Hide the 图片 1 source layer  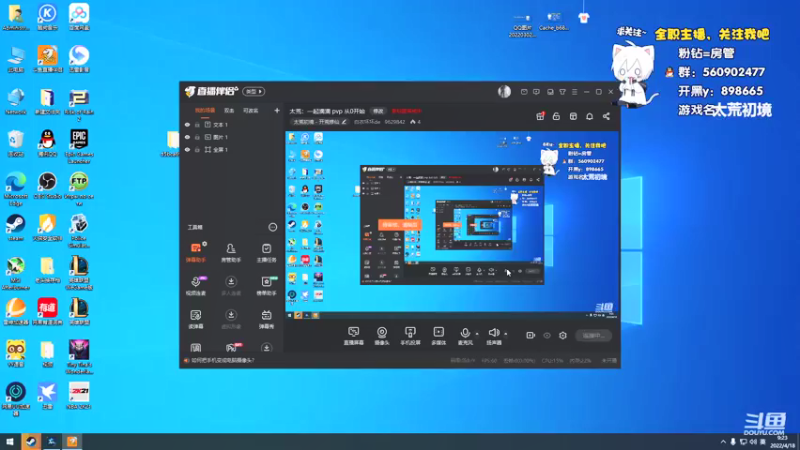187,137
